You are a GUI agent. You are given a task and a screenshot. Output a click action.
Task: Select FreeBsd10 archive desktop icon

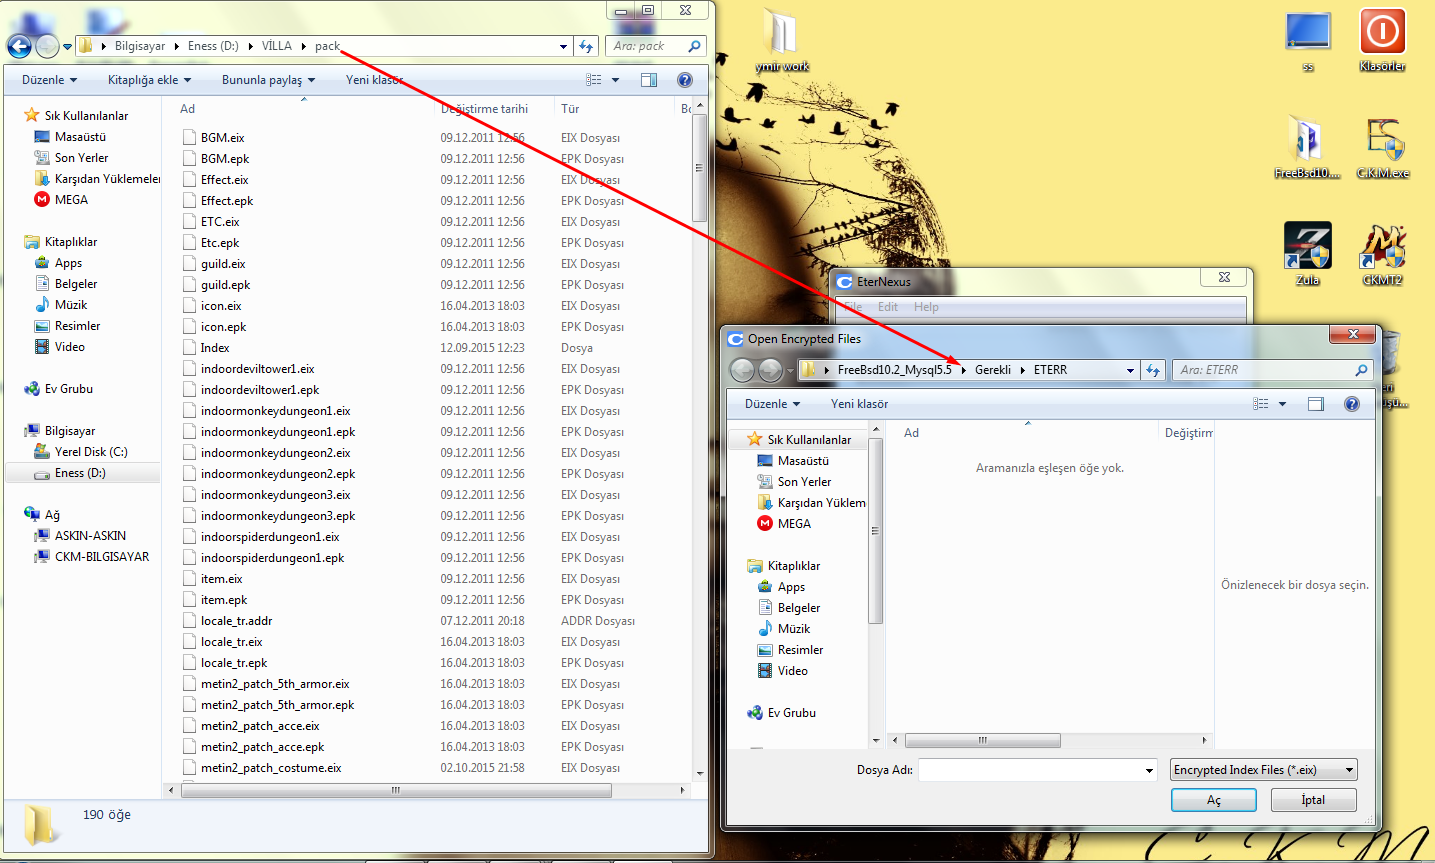coord(1308,147)
